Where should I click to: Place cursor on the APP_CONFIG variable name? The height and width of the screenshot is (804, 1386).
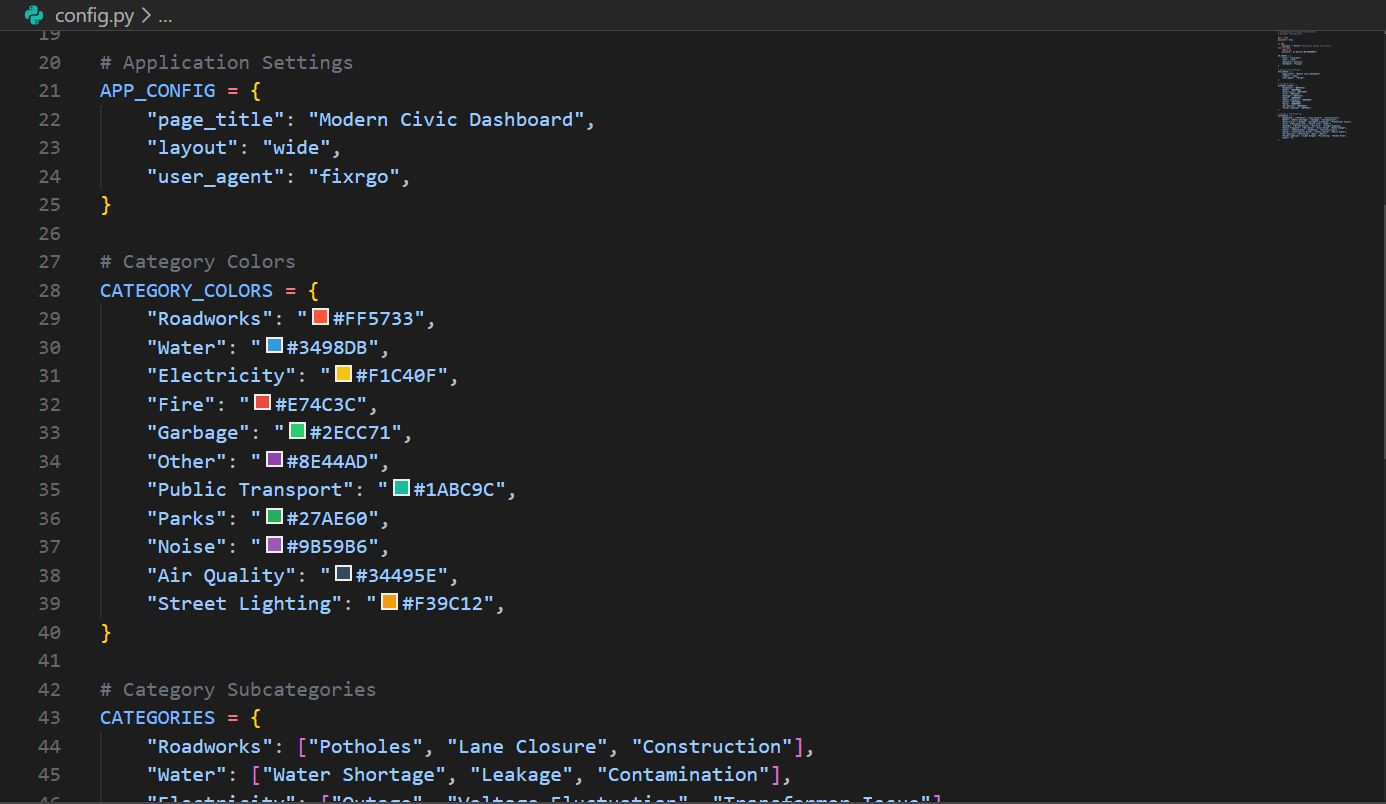tap(157, 91)
